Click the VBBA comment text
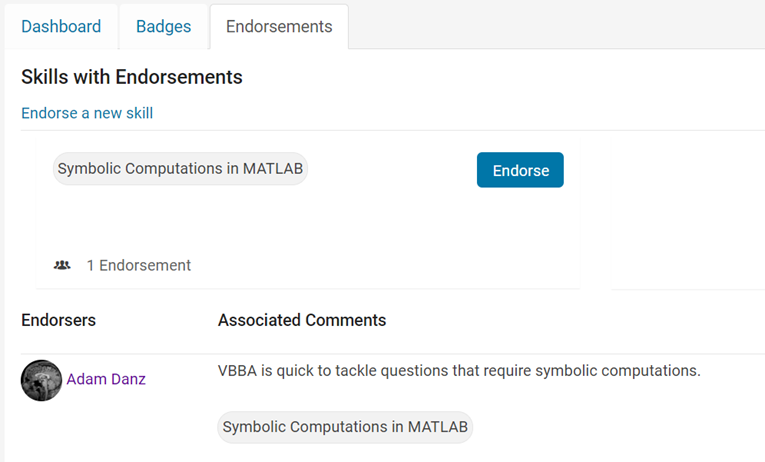Screen dimensions: 765x462 (459, 371)
